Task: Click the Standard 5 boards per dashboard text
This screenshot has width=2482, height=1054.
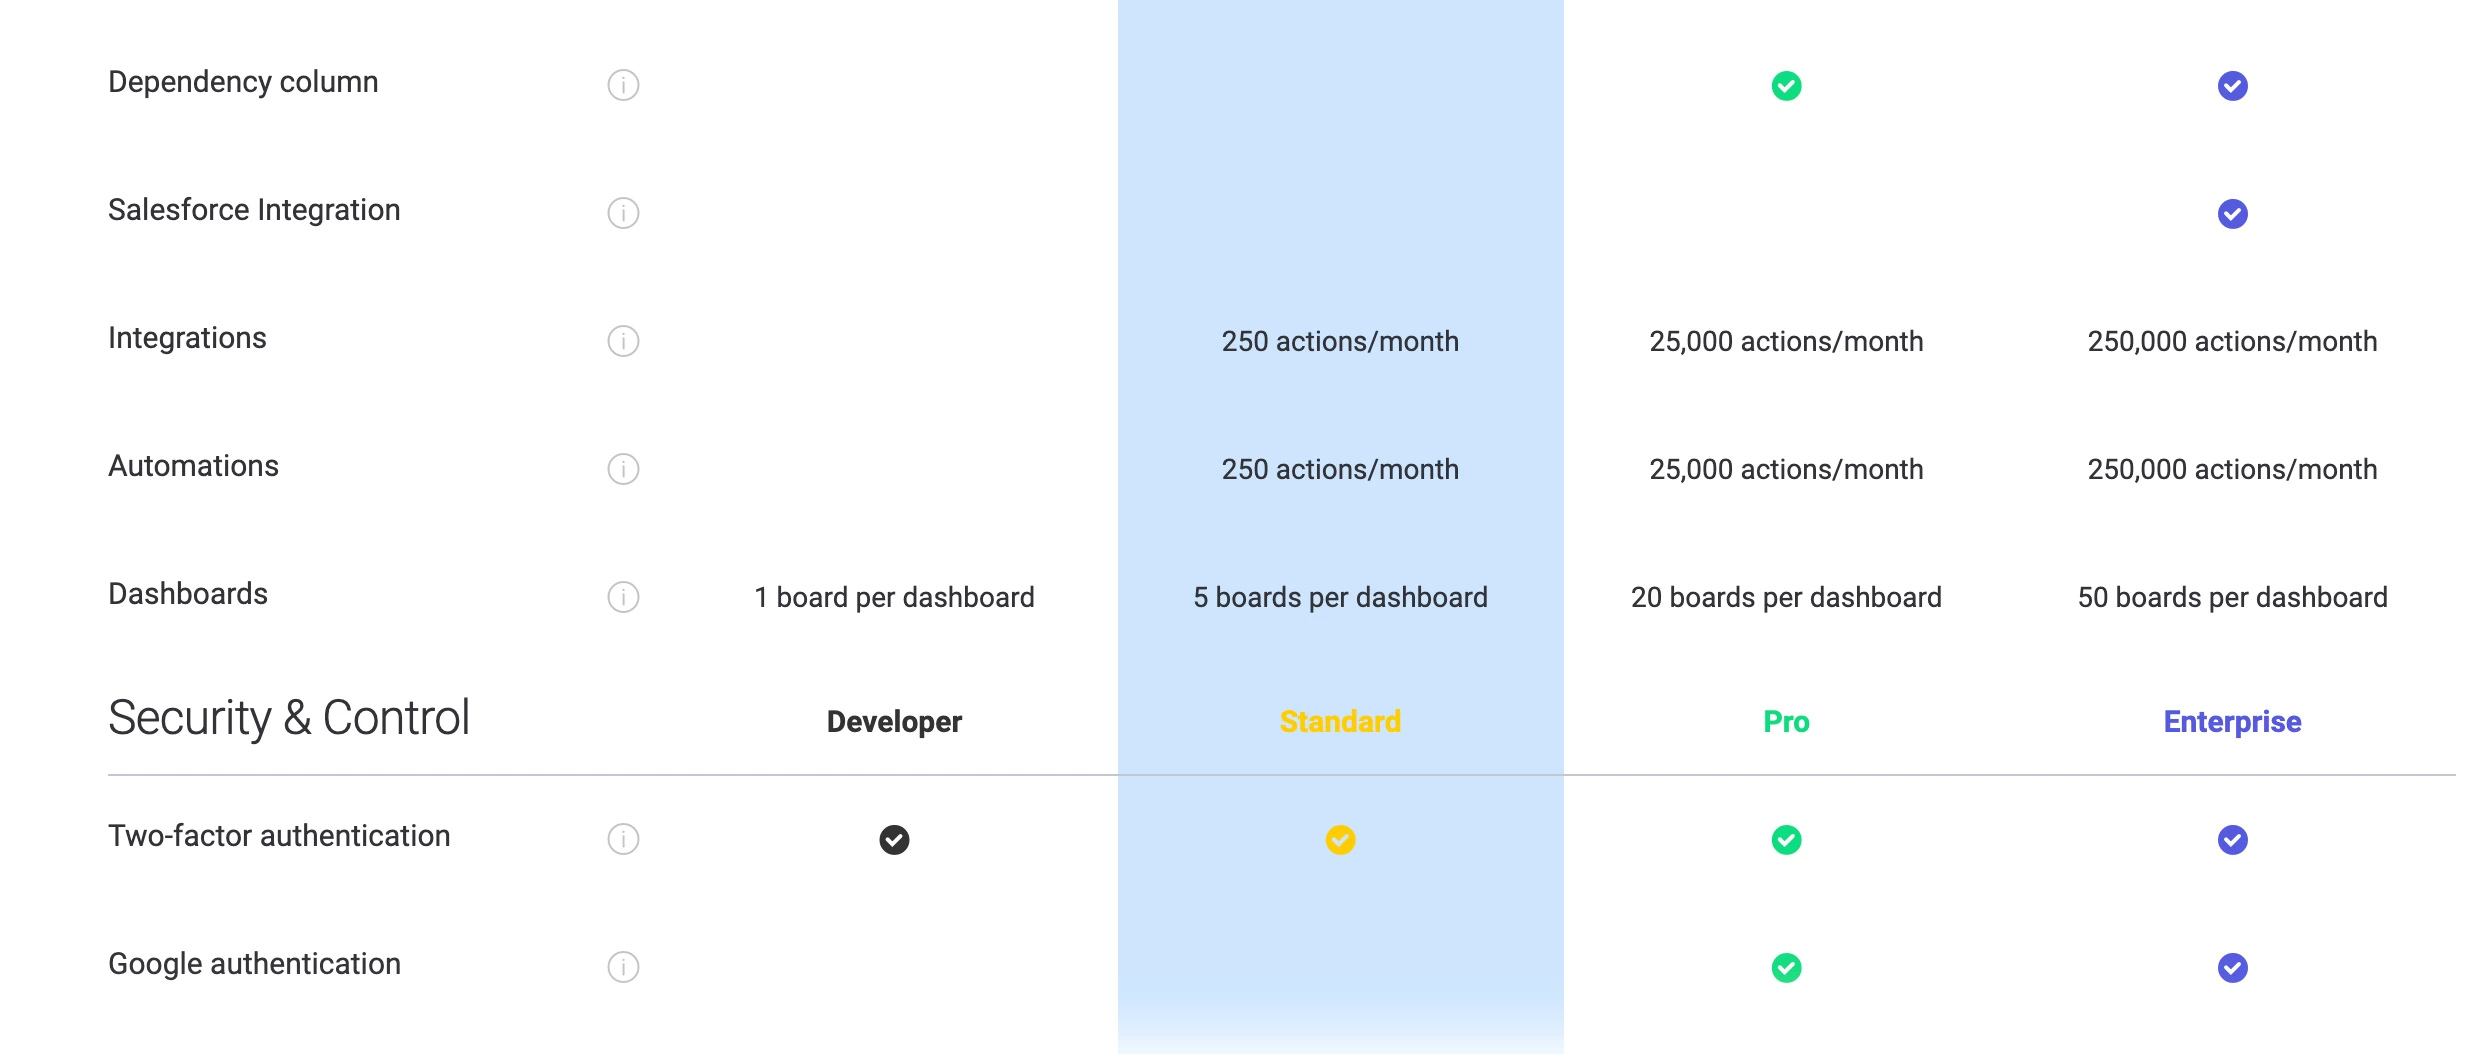Action: coord(1340,597)
